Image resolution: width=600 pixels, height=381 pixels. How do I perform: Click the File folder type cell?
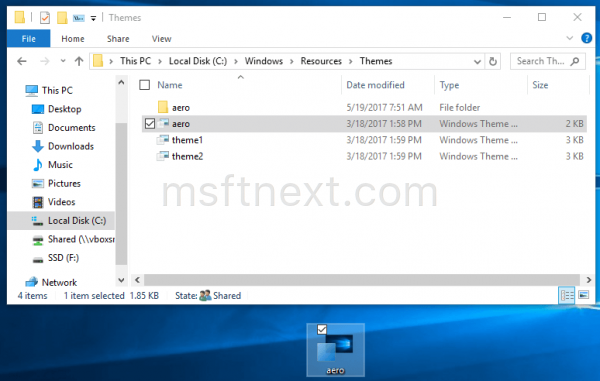click(x=460, y=107)
